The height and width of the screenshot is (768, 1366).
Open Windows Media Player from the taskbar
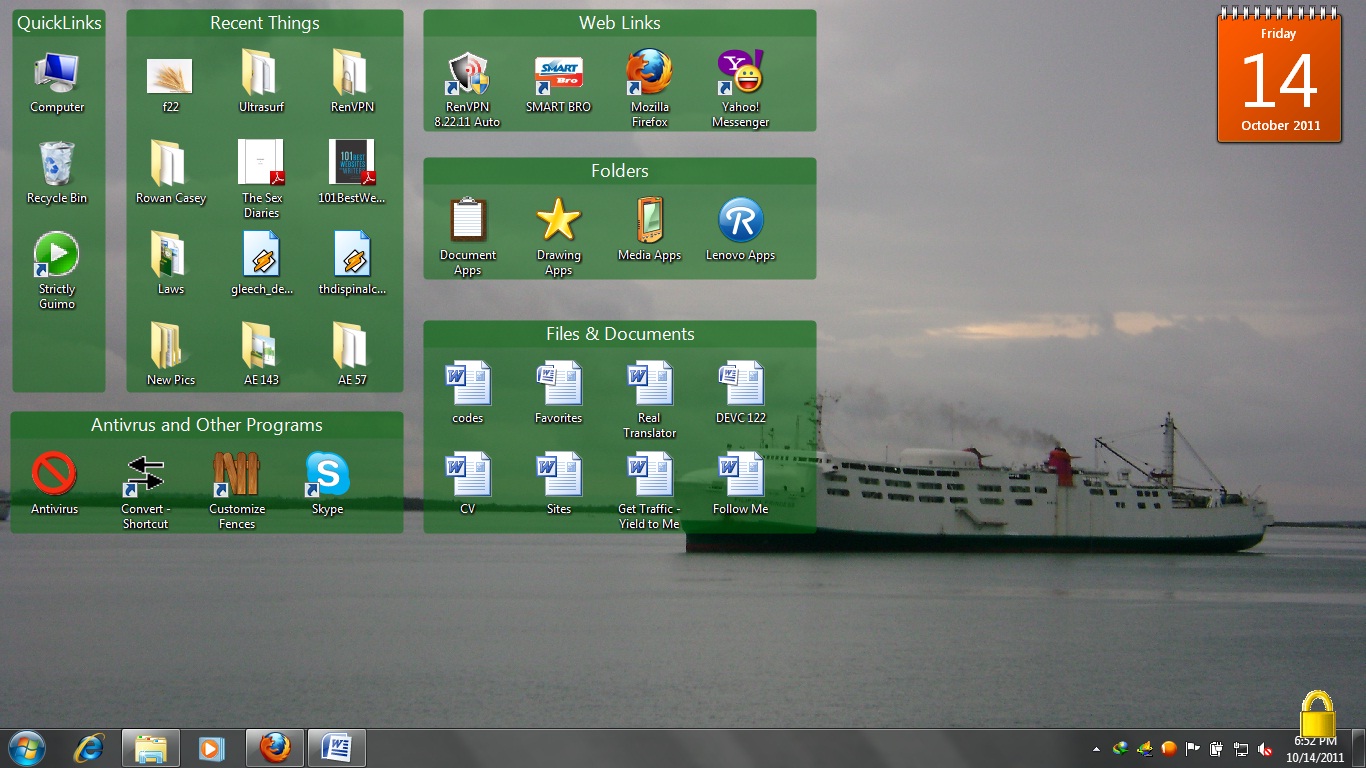(x=211, y=748)
